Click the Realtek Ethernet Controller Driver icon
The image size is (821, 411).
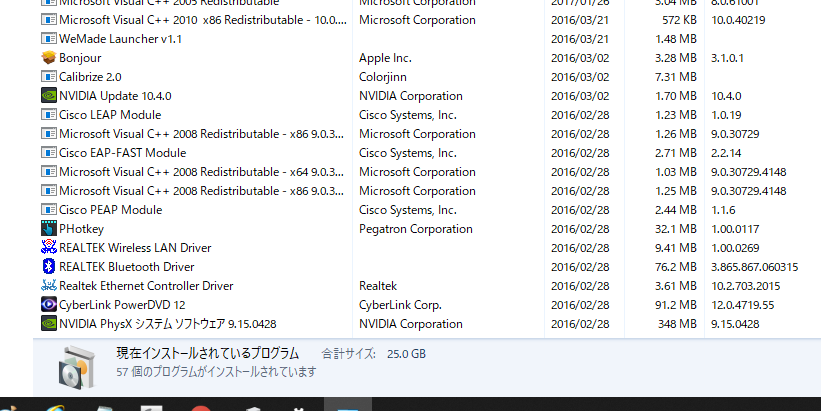[49, 286]
